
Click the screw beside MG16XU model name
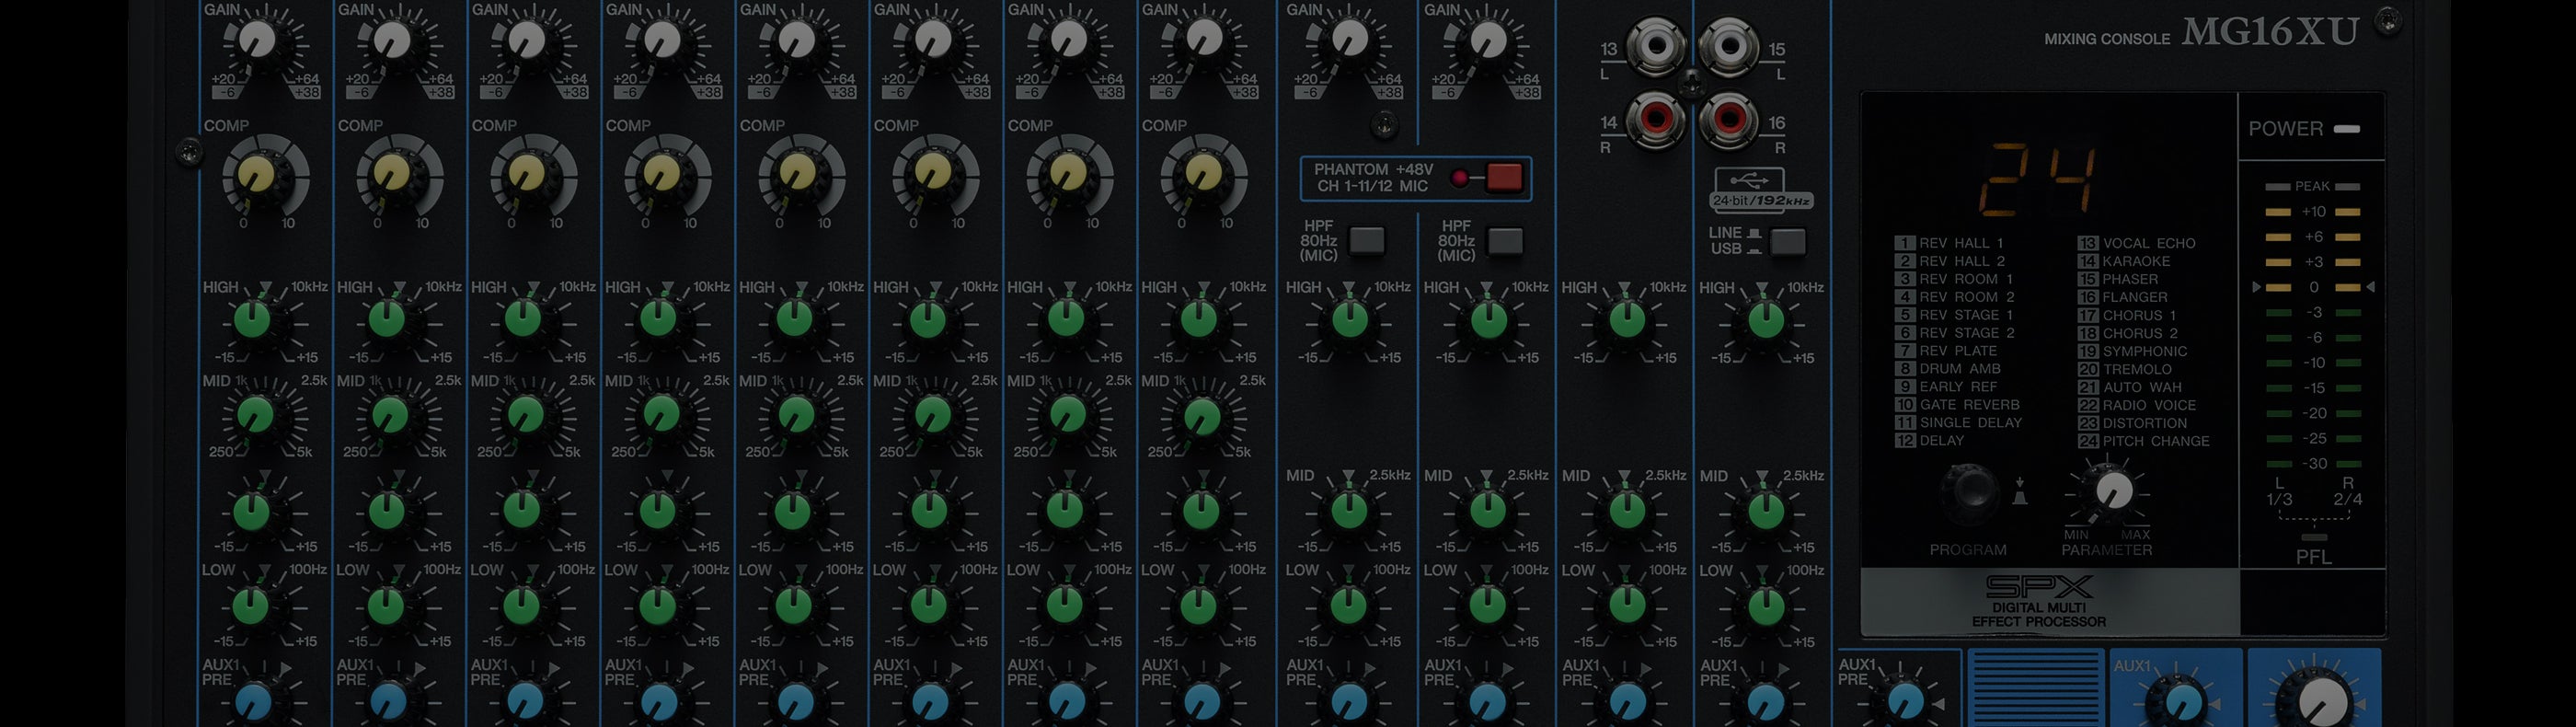(2388, 20)
